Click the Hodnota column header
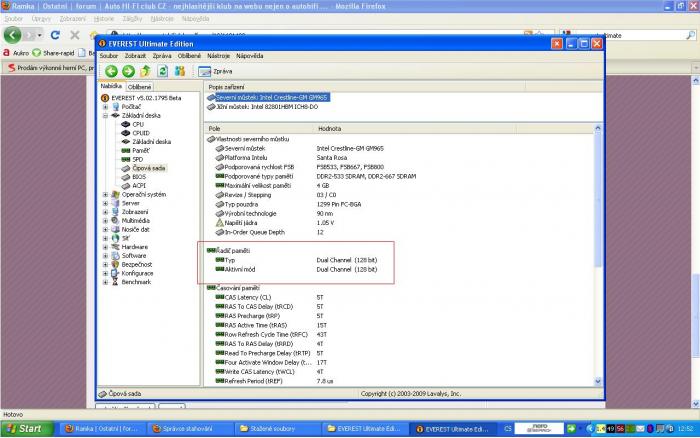Viewport: 700px width, 438px height. coord(330,129)
